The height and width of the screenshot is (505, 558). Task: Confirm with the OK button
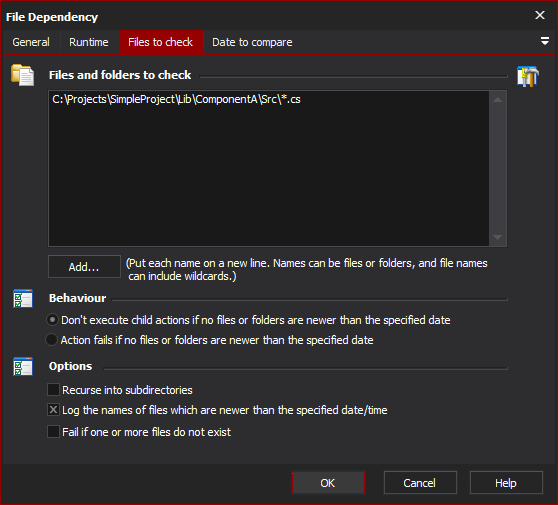coord(328,483)
